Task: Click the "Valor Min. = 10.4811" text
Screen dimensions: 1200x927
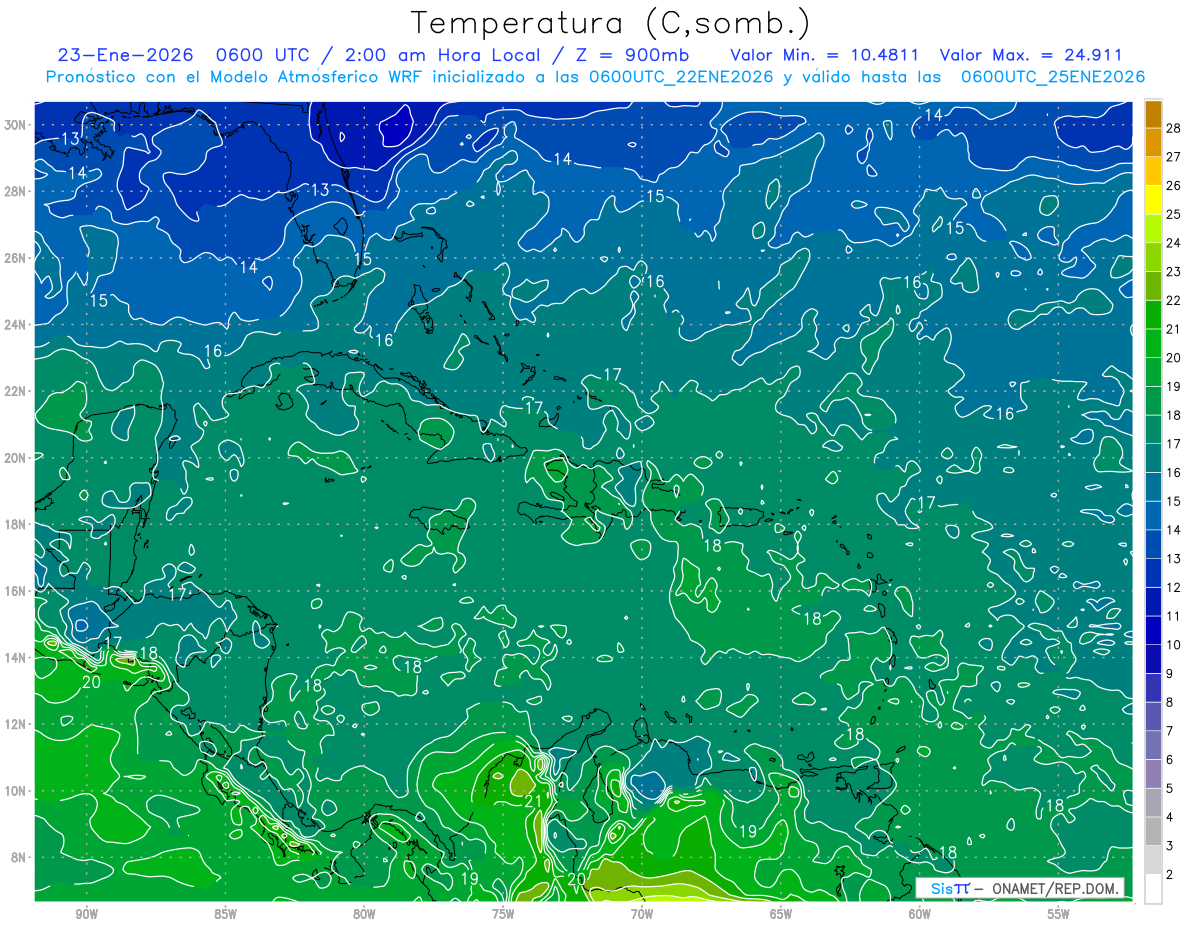Action: point(825,56)
